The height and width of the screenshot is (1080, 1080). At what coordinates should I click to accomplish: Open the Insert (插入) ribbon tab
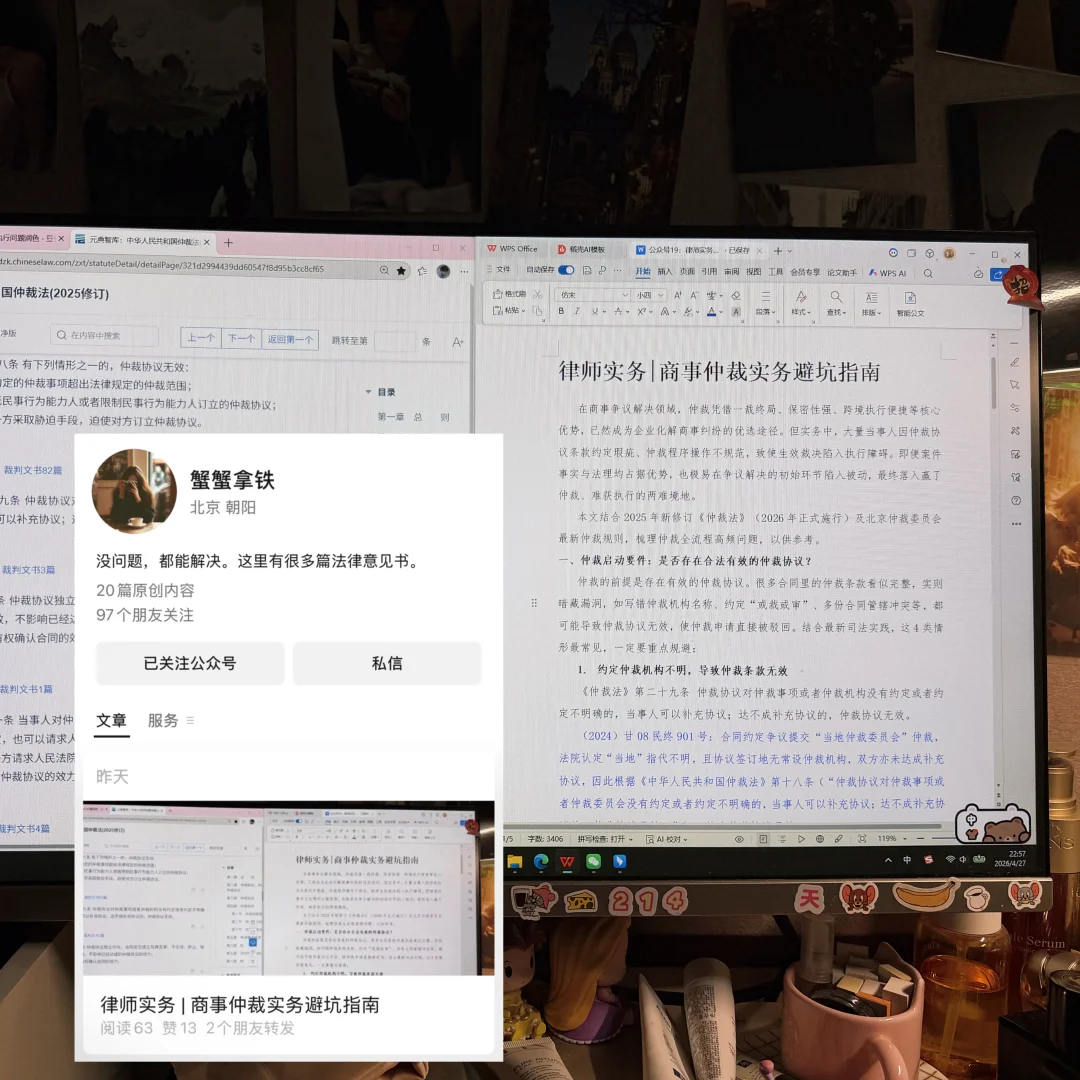pyautogui.click(x=665, y=271)
